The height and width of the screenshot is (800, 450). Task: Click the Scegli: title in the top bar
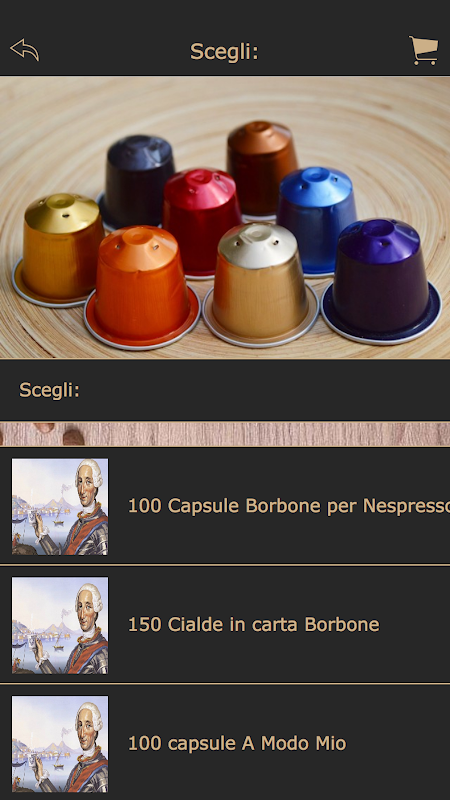point(224,52)
